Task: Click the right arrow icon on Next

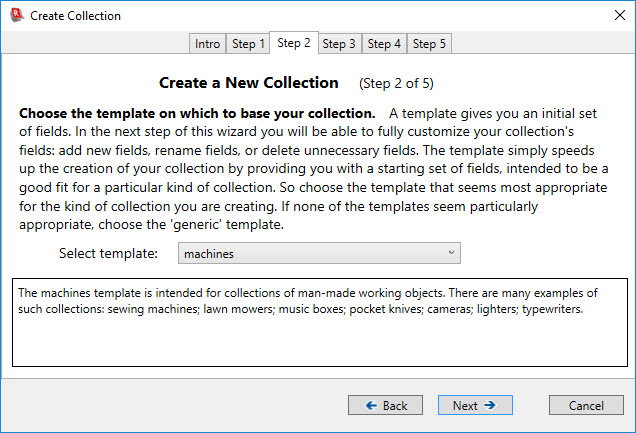Action: click(x=490, y=406)
